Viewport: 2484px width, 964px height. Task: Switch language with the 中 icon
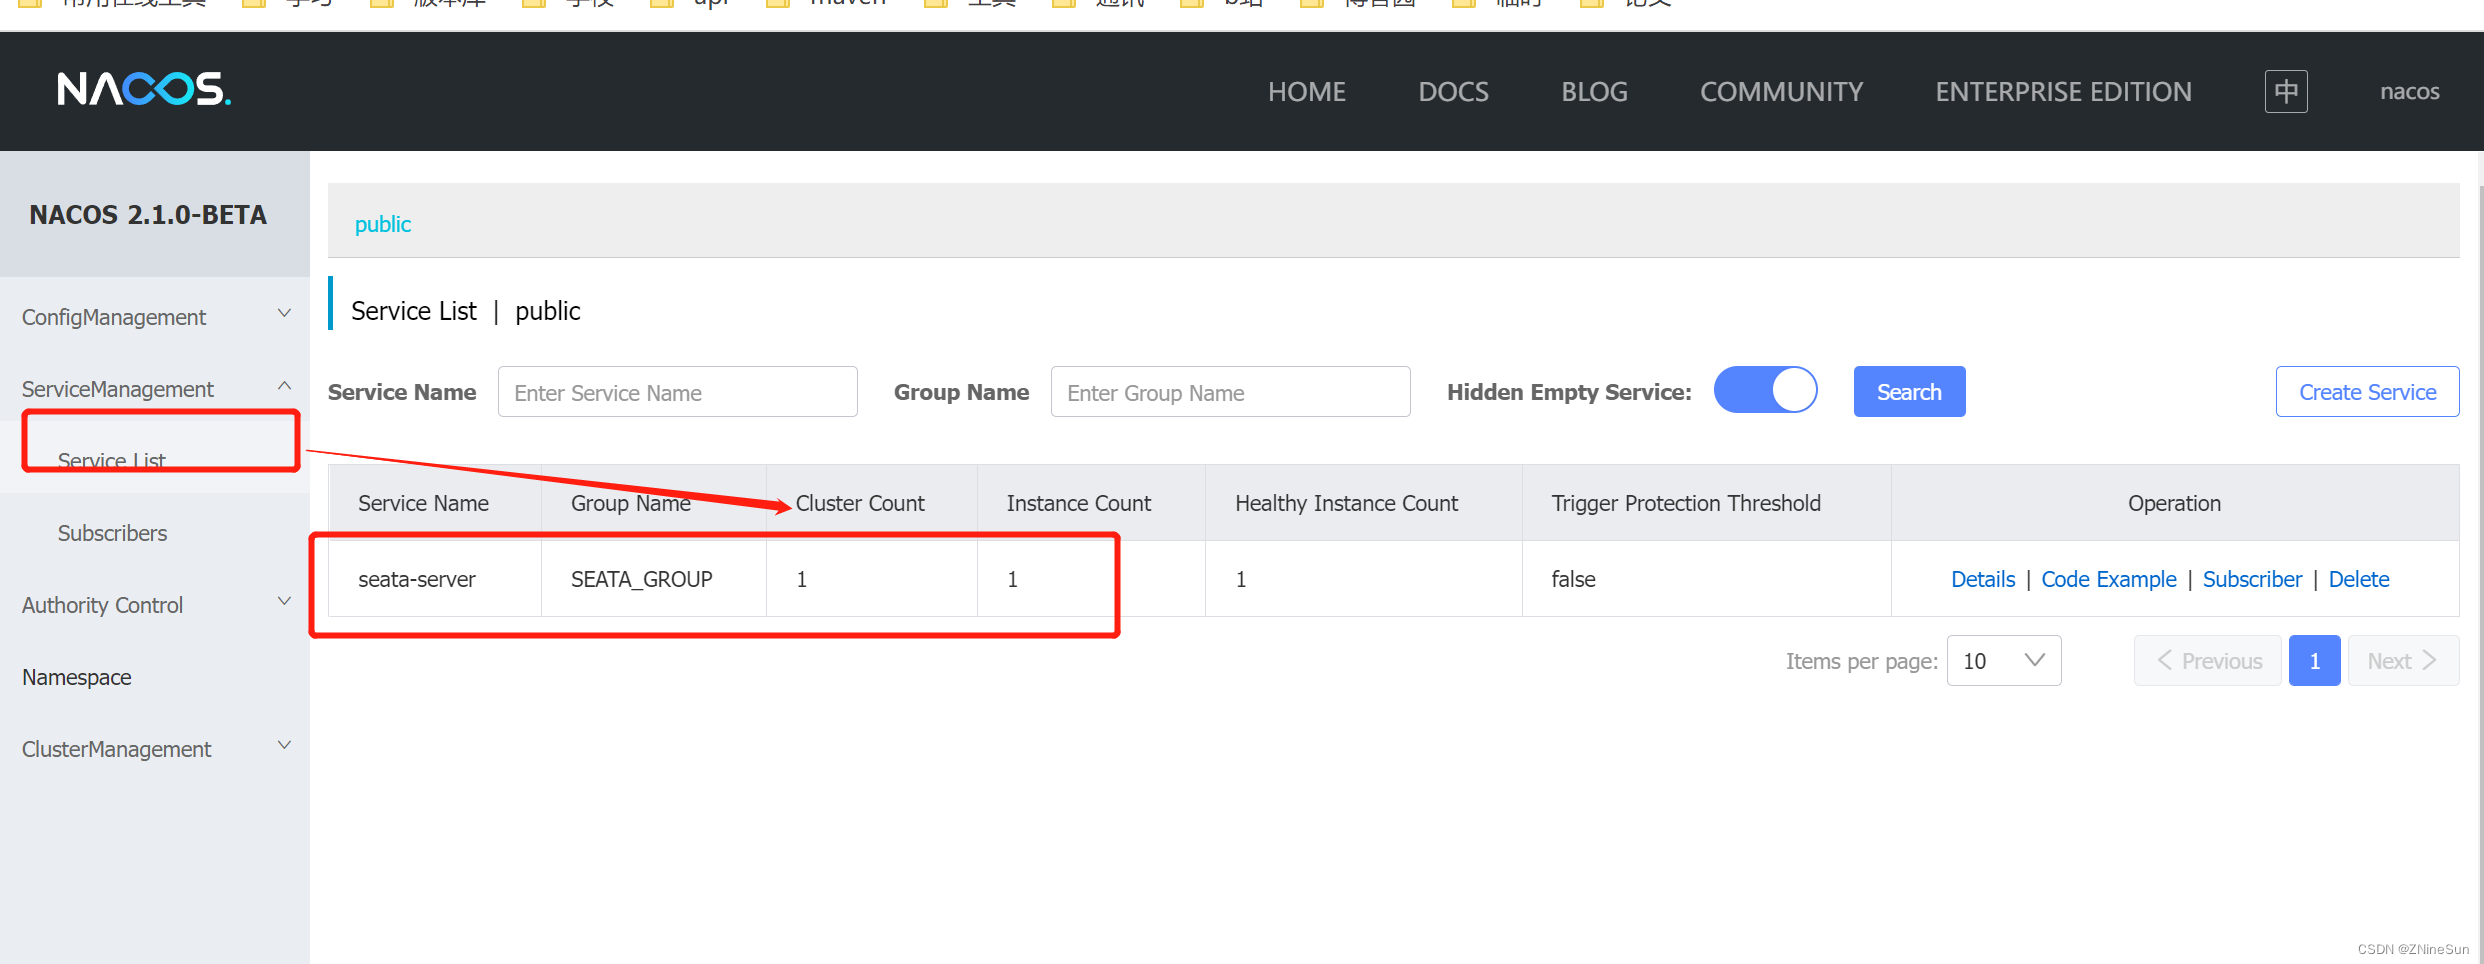click(2286, 91)
